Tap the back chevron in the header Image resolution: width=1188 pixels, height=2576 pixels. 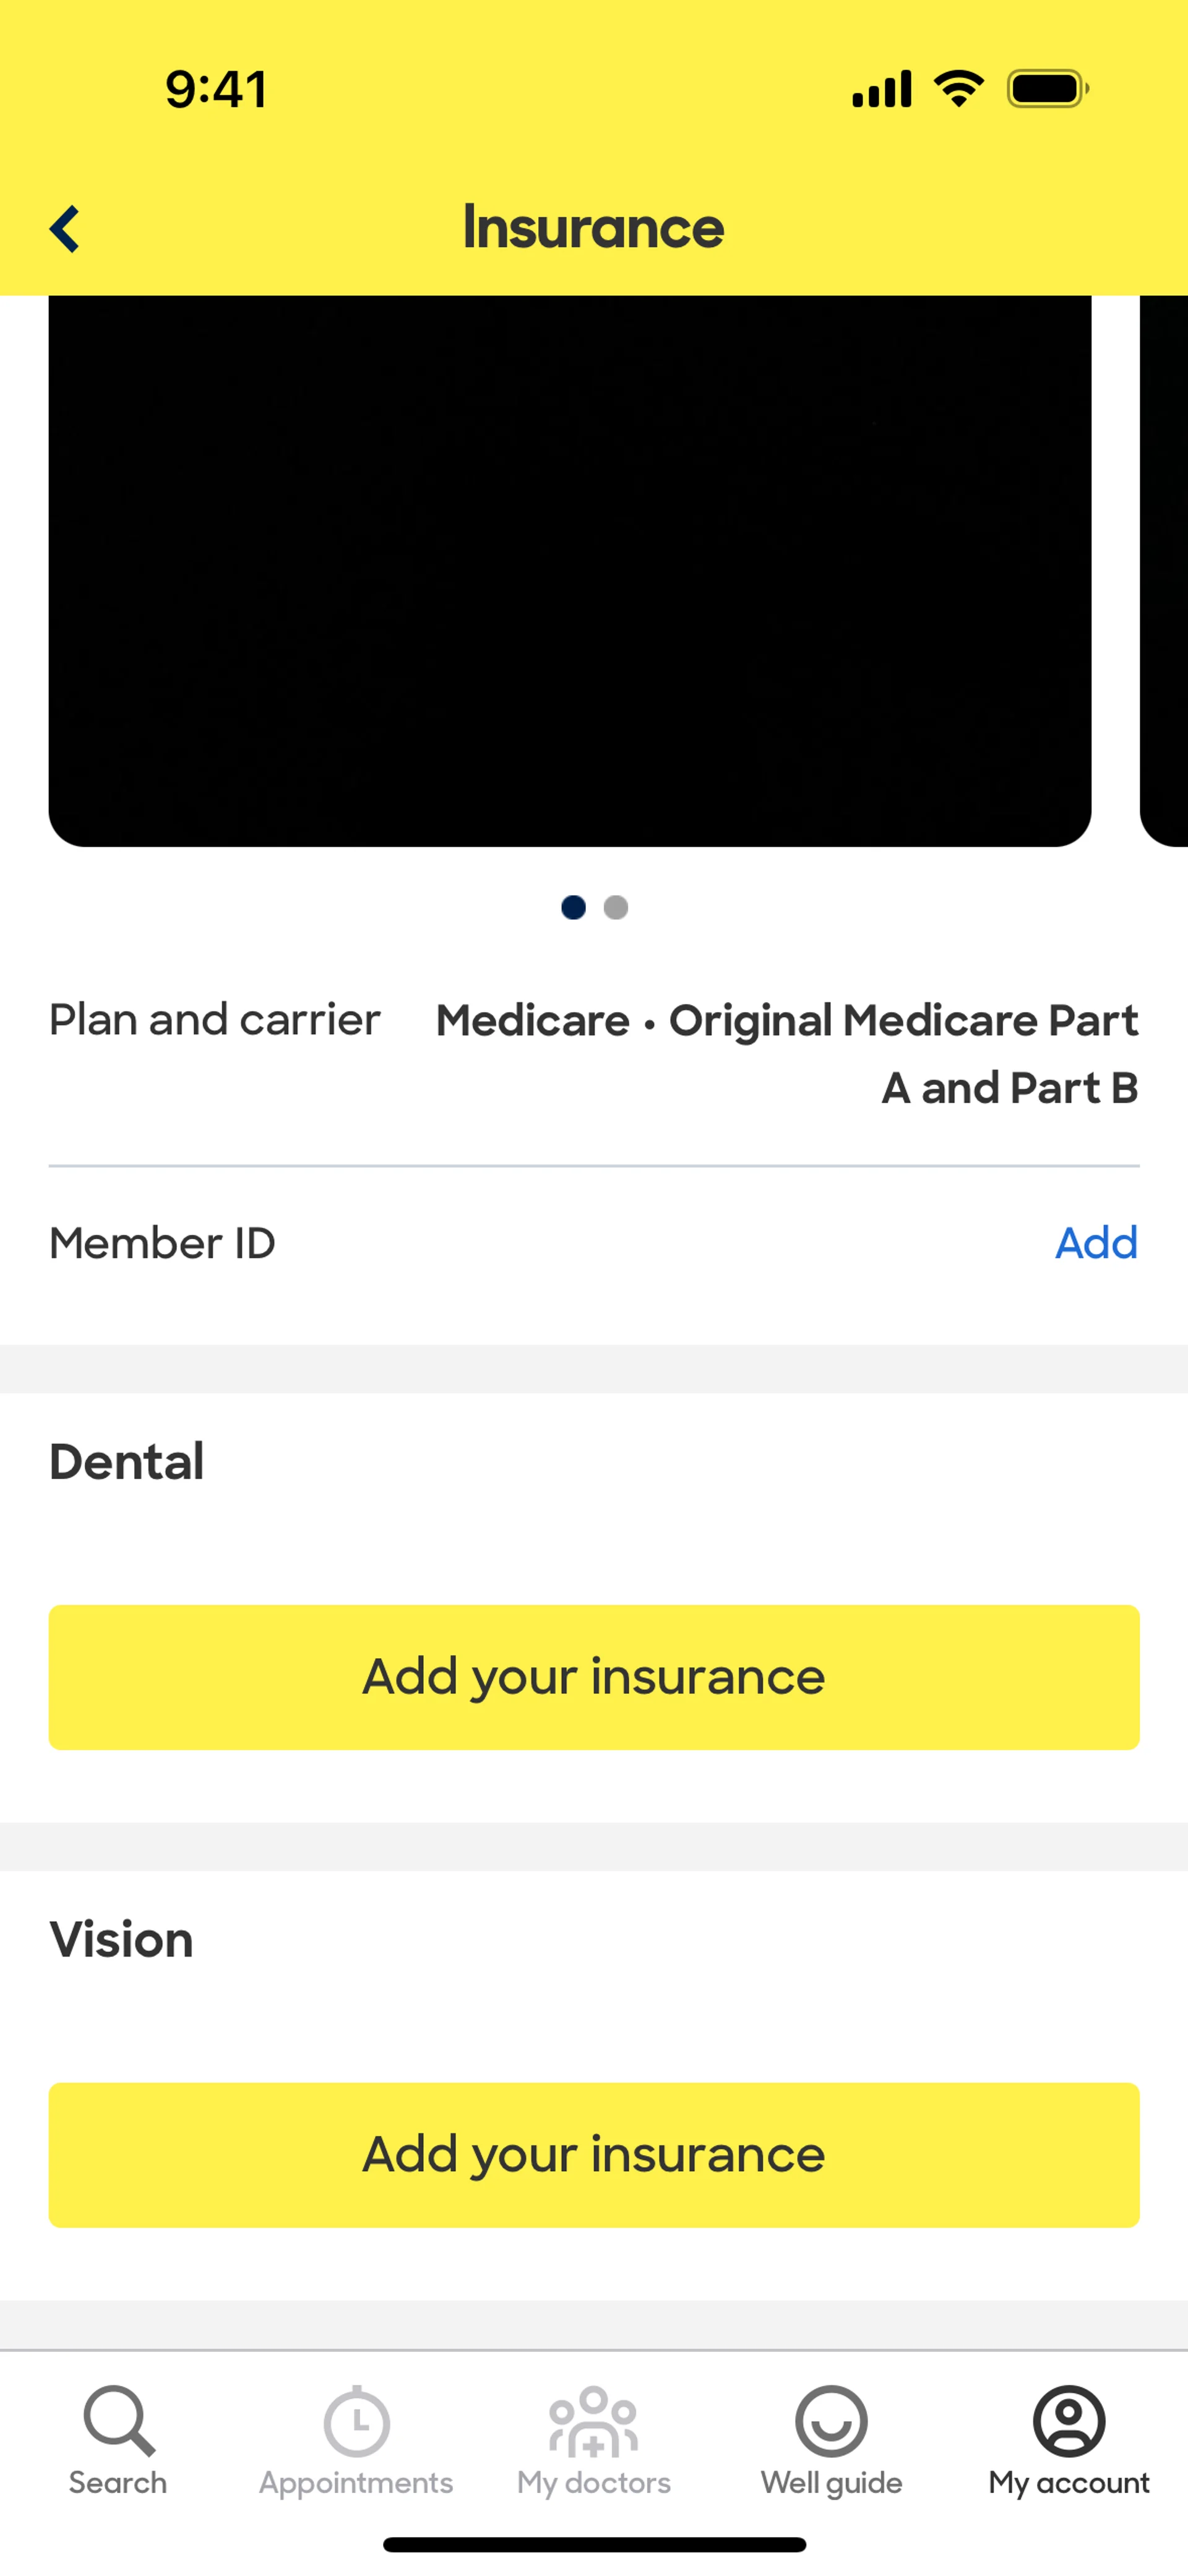[65, 229]
